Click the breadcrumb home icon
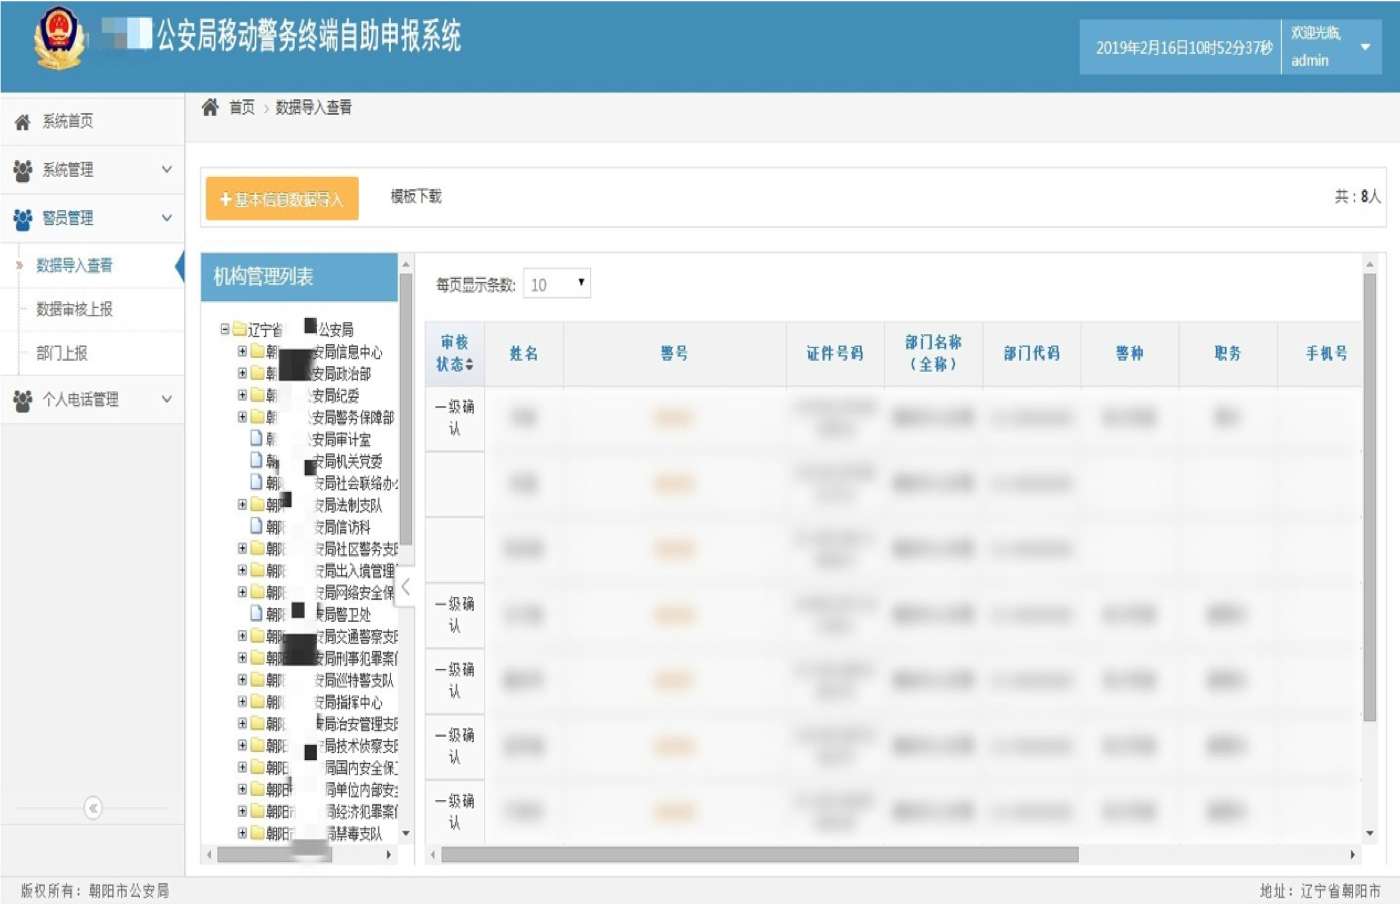The height and width of the screenshot is (904, 1400). click(210, 107)
